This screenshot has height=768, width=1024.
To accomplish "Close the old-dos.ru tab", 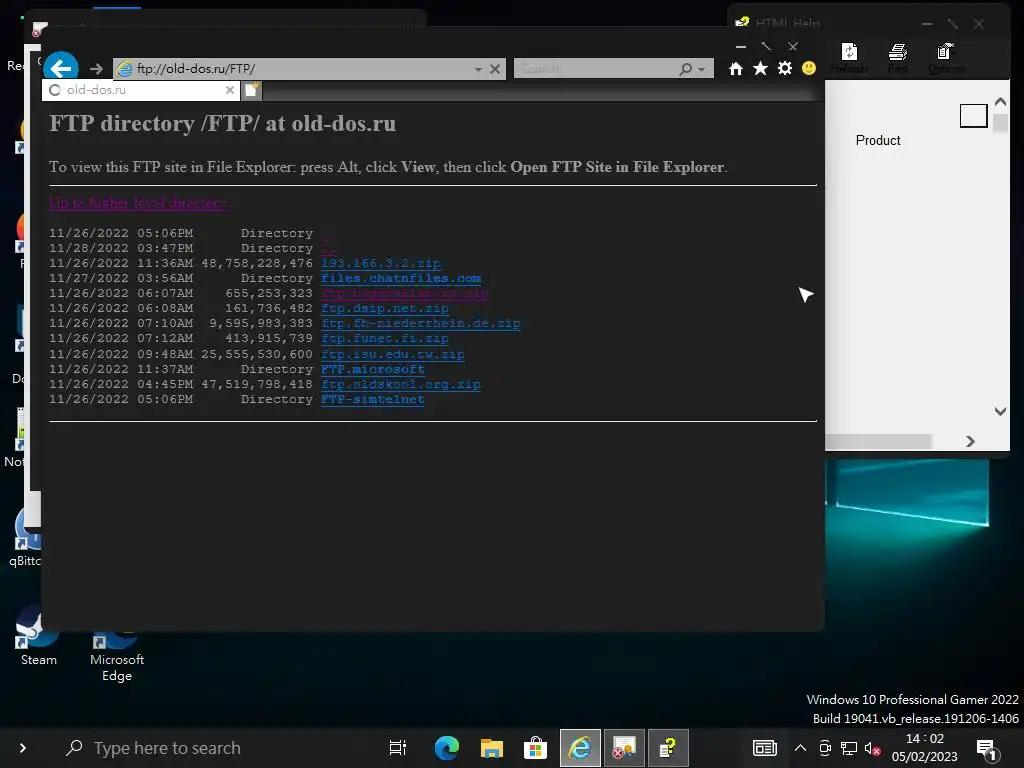I will pos(229,90).
